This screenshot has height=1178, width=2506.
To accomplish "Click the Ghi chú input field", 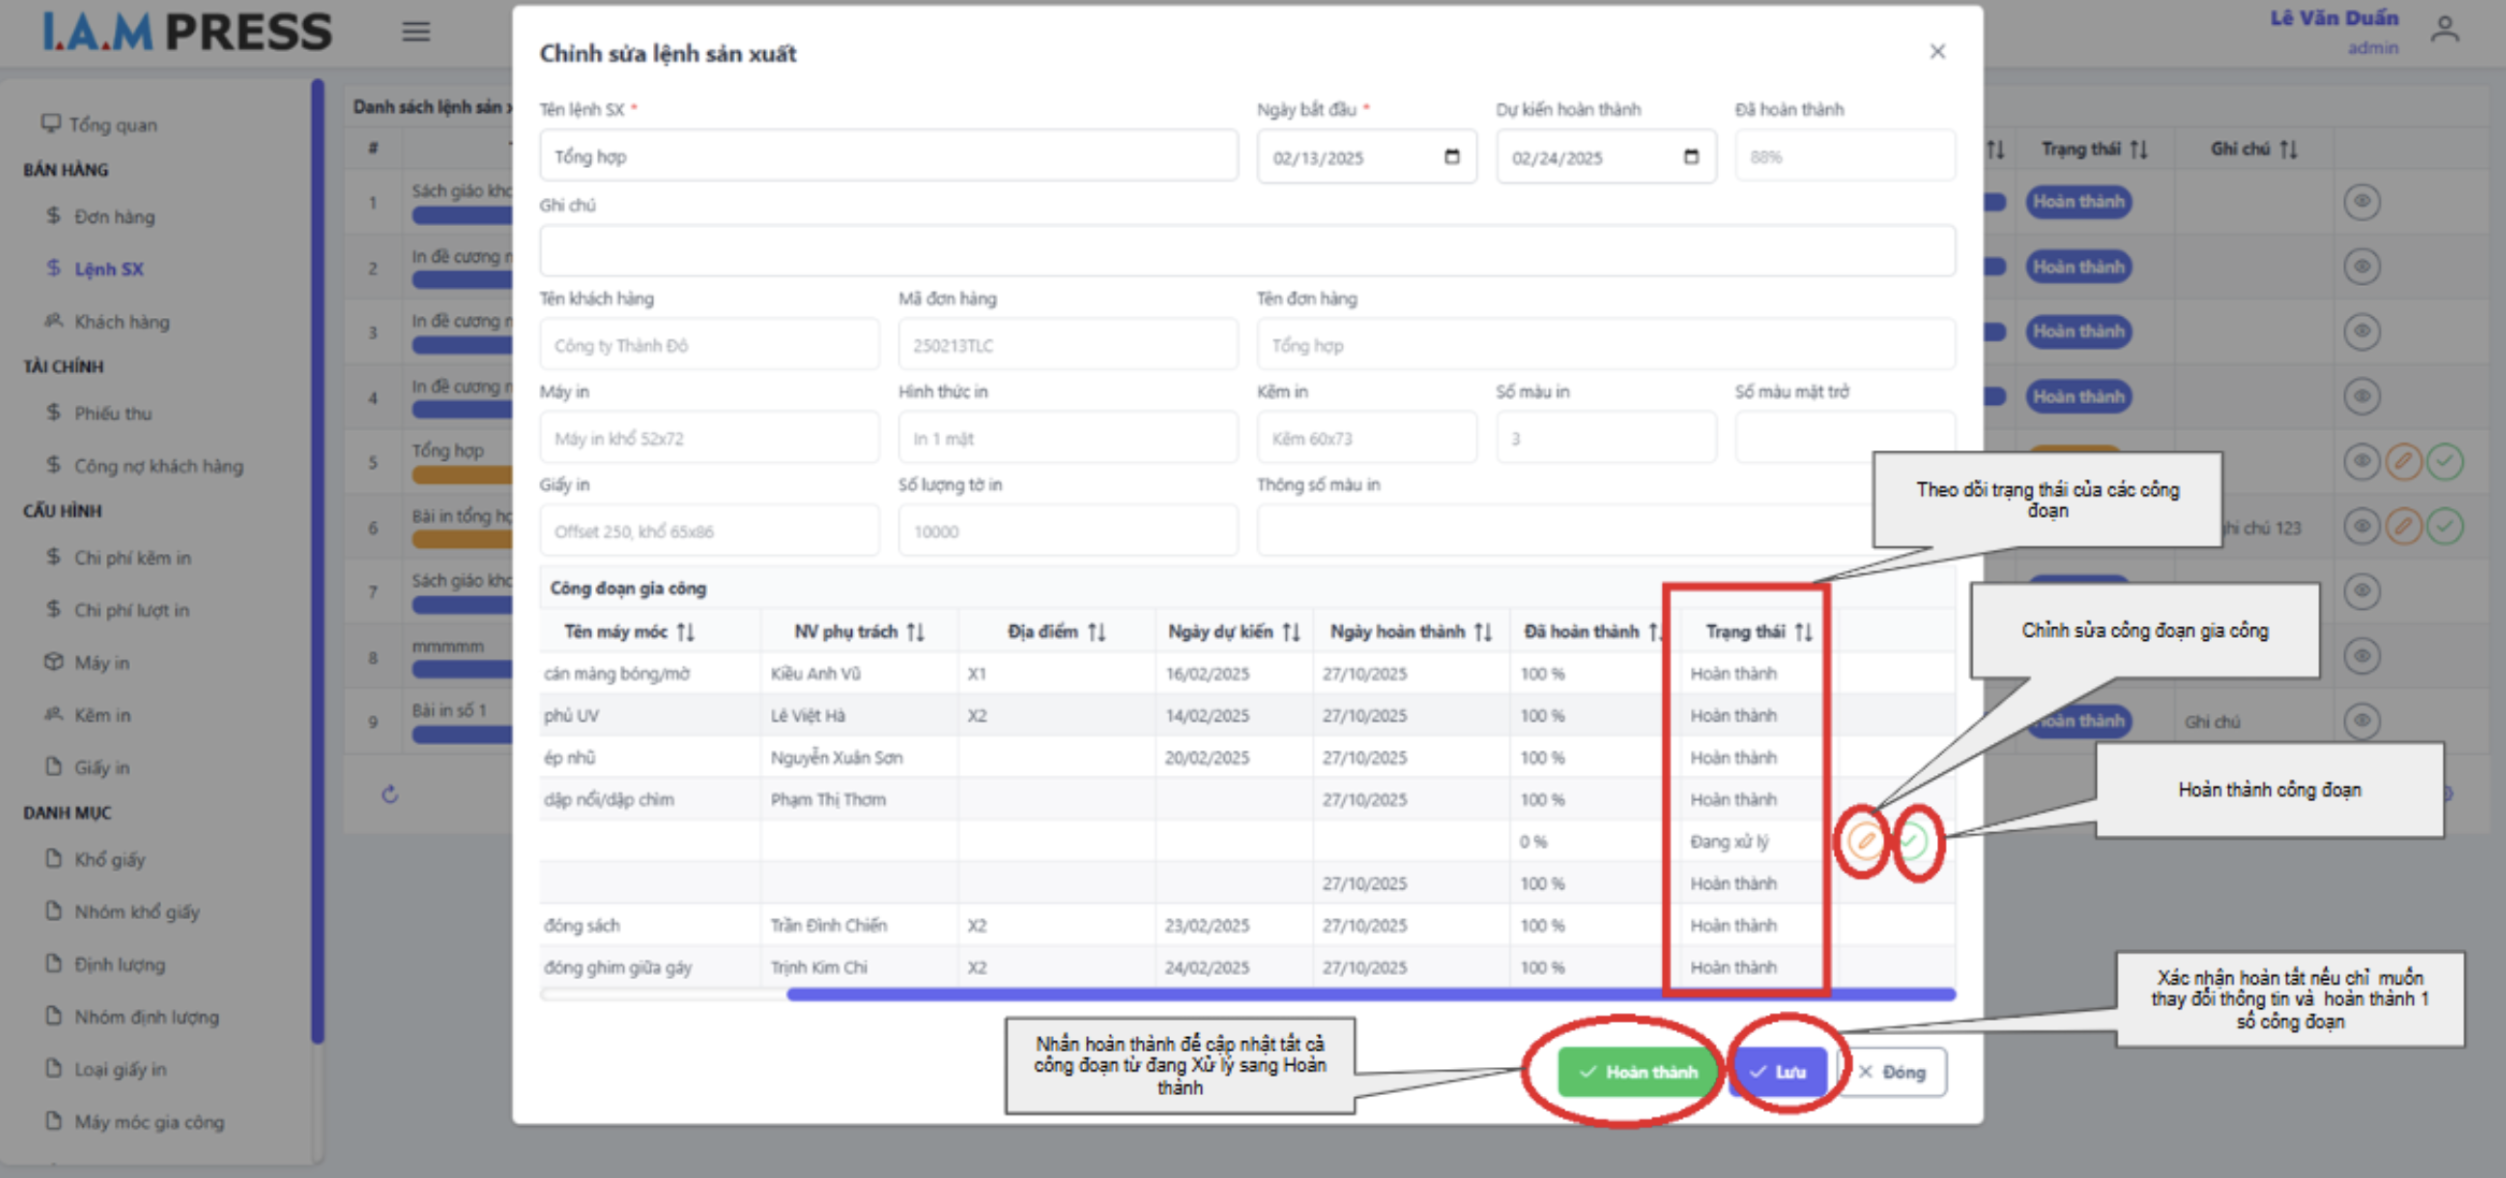I will click(x=1246, y=251).
